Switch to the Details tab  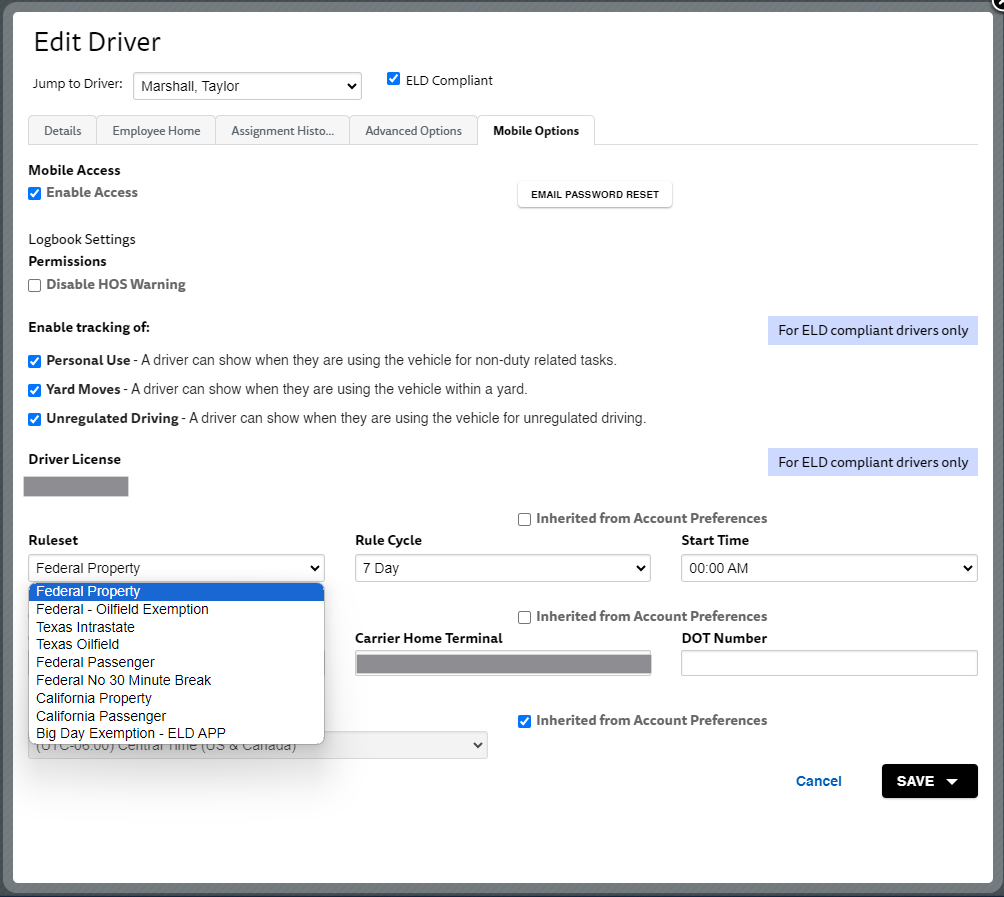click(x=63, y=131)
